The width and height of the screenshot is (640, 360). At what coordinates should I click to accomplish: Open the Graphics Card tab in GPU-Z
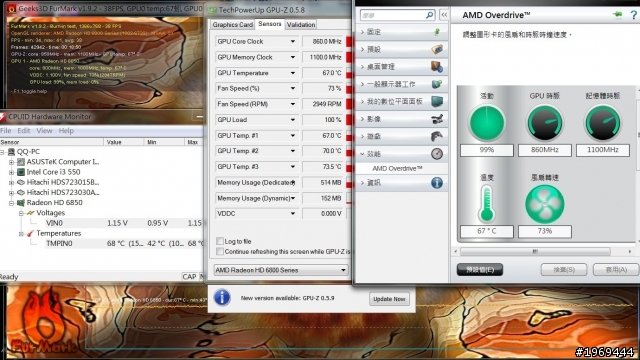[233, 24]
